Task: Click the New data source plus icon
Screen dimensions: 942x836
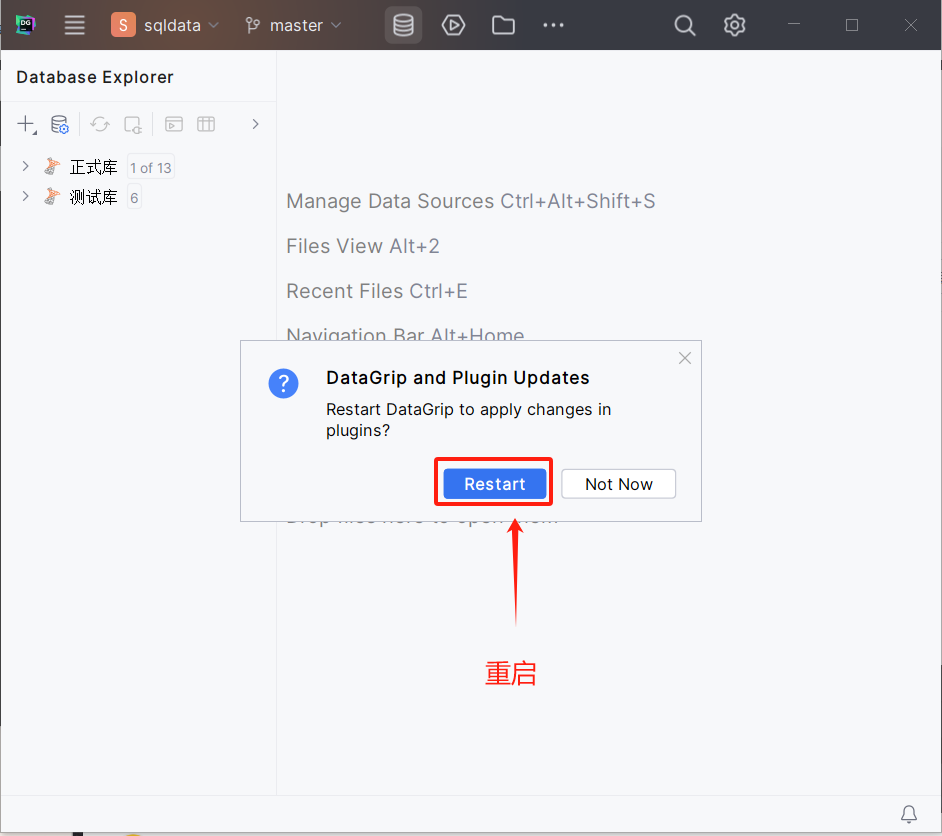Action: pyautogui.click(x=26, y=124)
